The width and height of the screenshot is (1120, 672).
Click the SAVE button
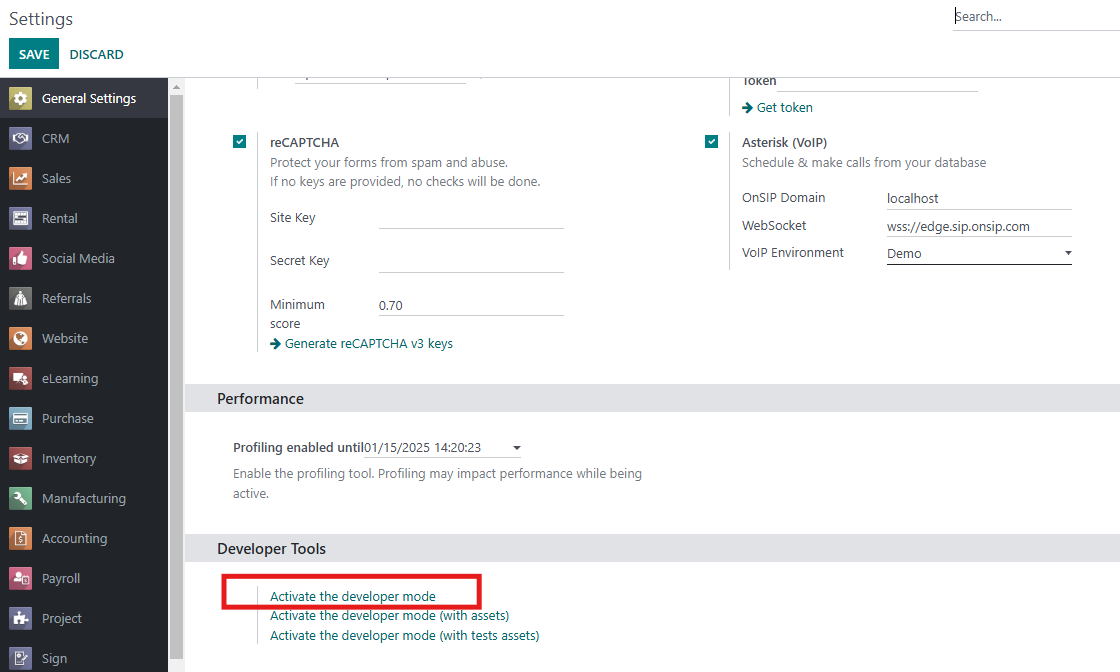point(34,54)
